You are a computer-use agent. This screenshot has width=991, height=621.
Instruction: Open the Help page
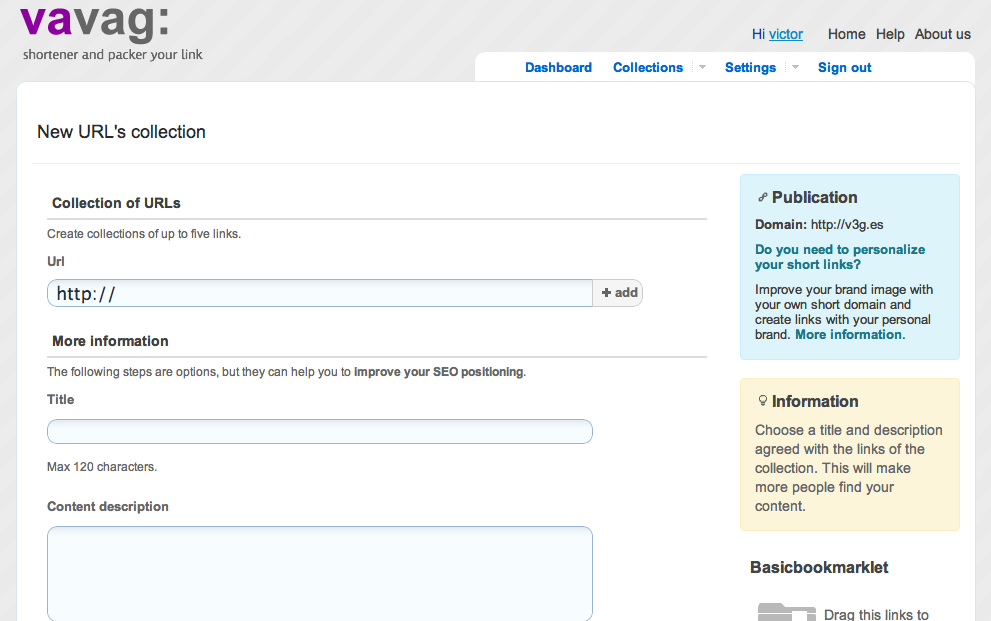[x=890, y=33]
